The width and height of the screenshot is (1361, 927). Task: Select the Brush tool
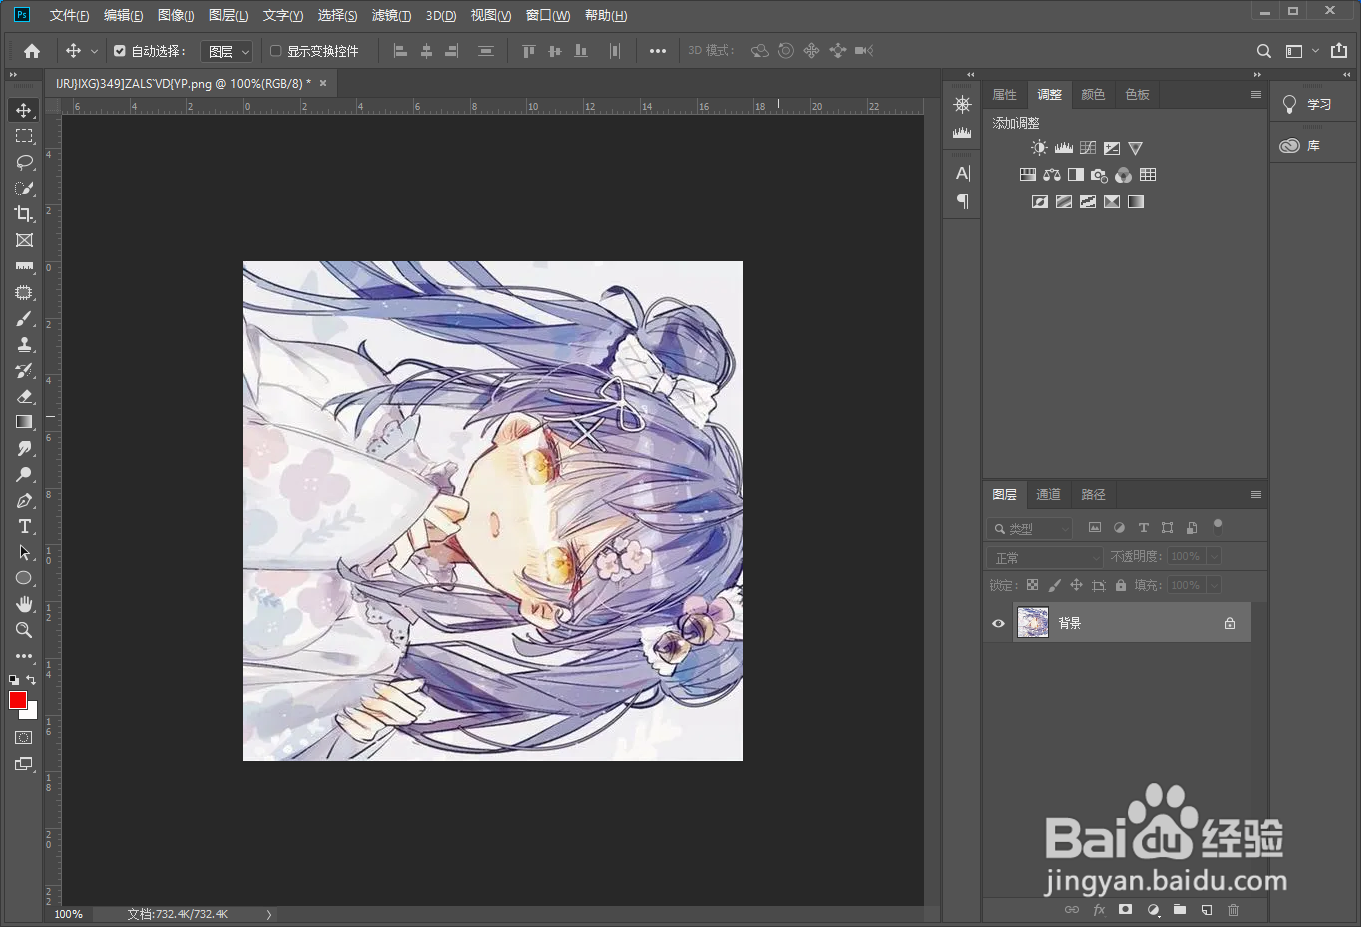[24, 318]
